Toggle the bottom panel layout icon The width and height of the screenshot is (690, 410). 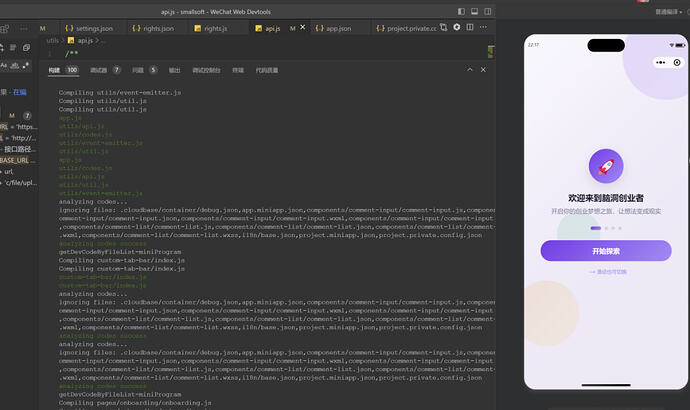coord(474,11)
